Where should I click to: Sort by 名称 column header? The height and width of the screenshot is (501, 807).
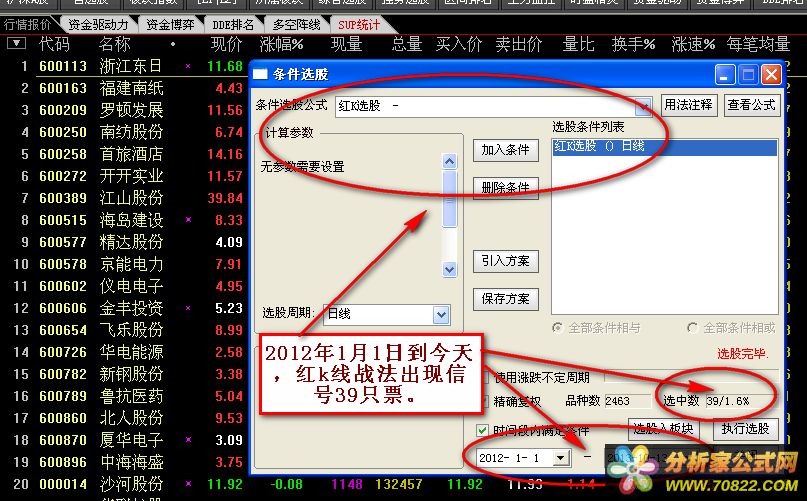(x=115, y=44)
